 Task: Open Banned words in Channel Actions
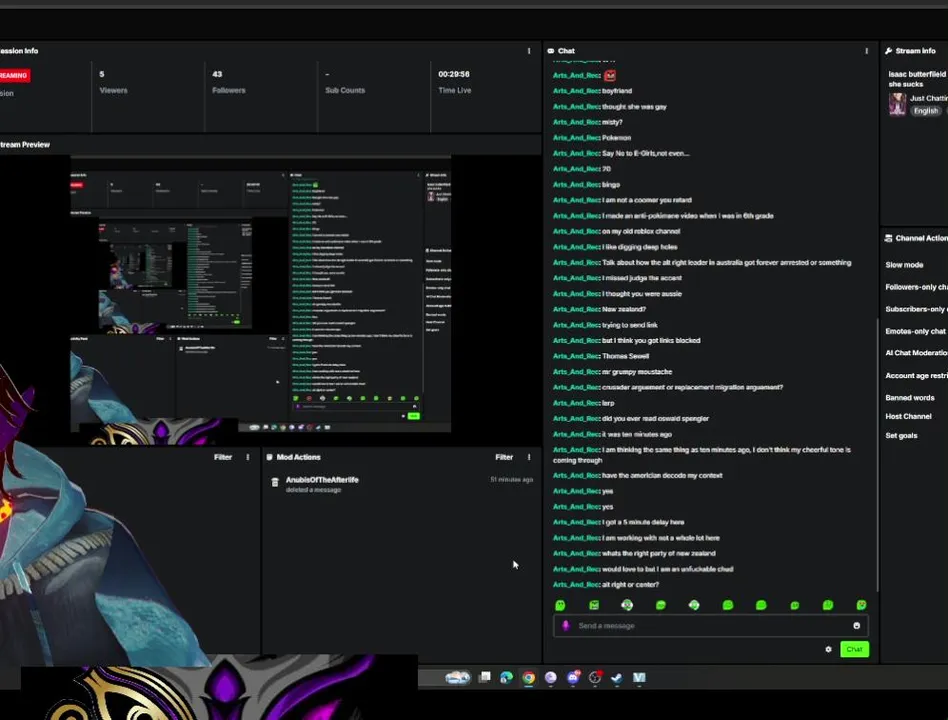(x=909, y=398)
